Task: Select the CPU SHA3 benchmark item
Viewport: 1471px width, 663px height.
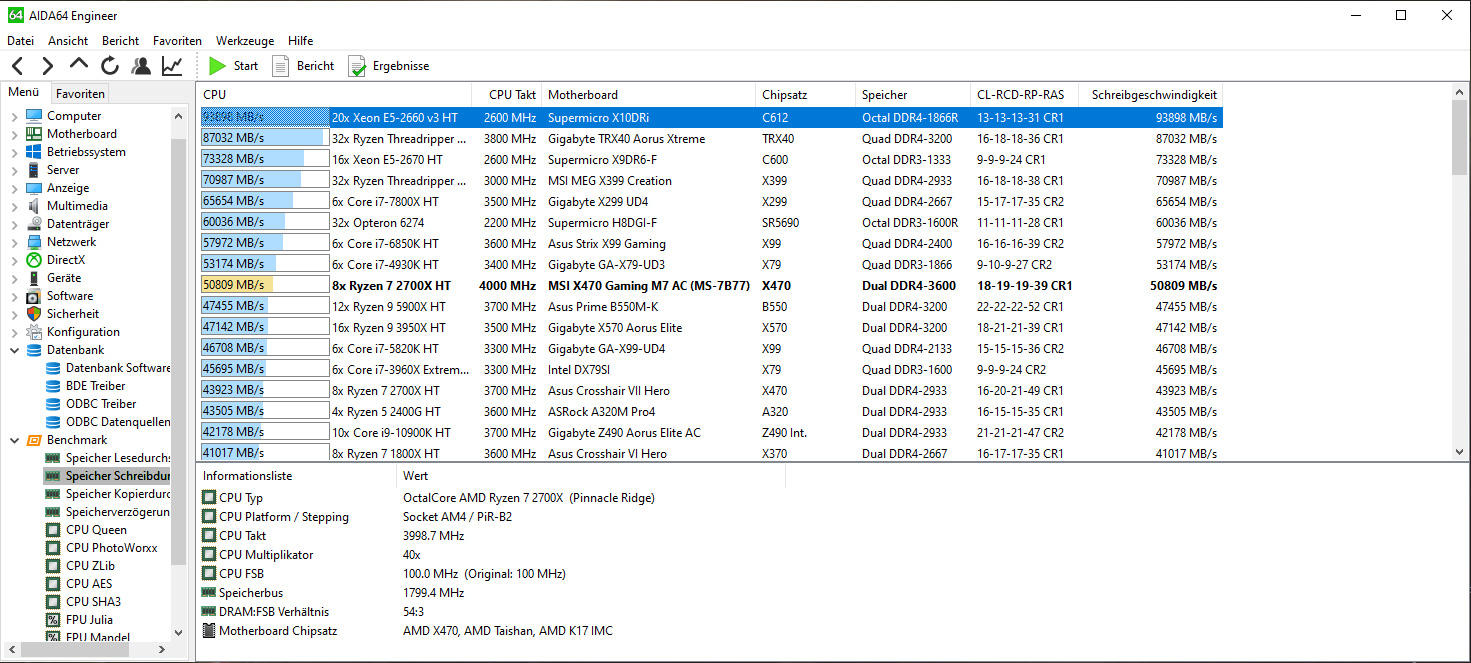Action: [83, 602]
